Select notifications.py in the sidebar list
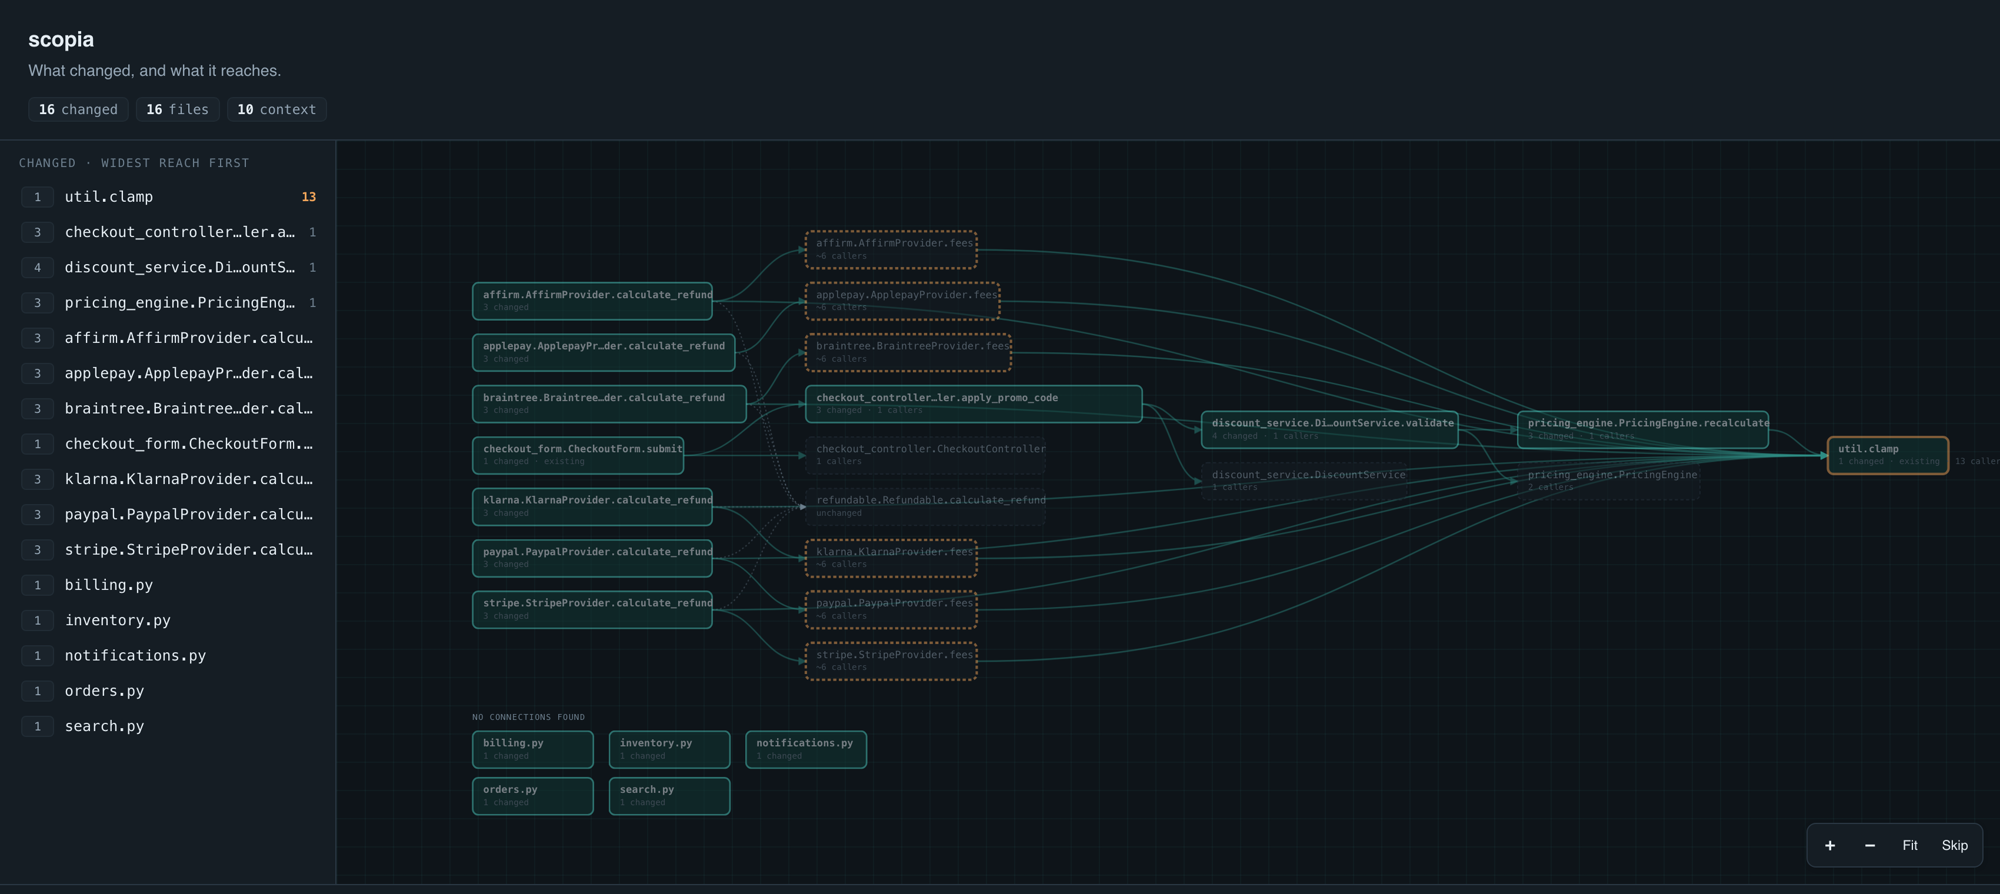Screen dimensions: 2000x894 click(x=168, y=656)
